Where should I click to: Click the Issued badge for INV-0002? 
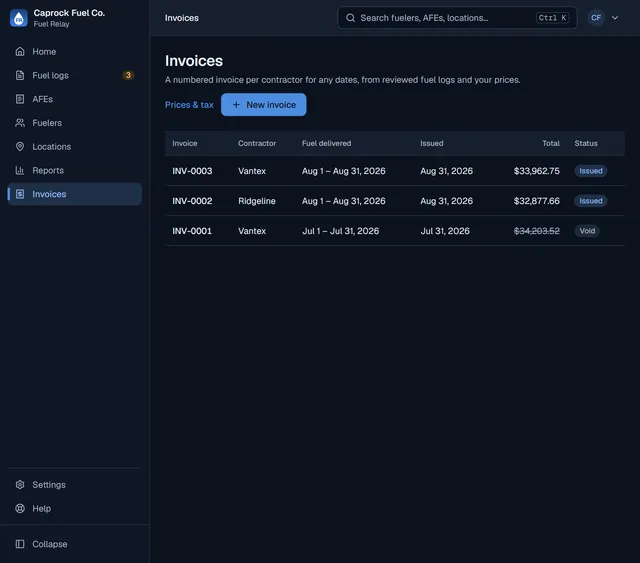point(591,201)
